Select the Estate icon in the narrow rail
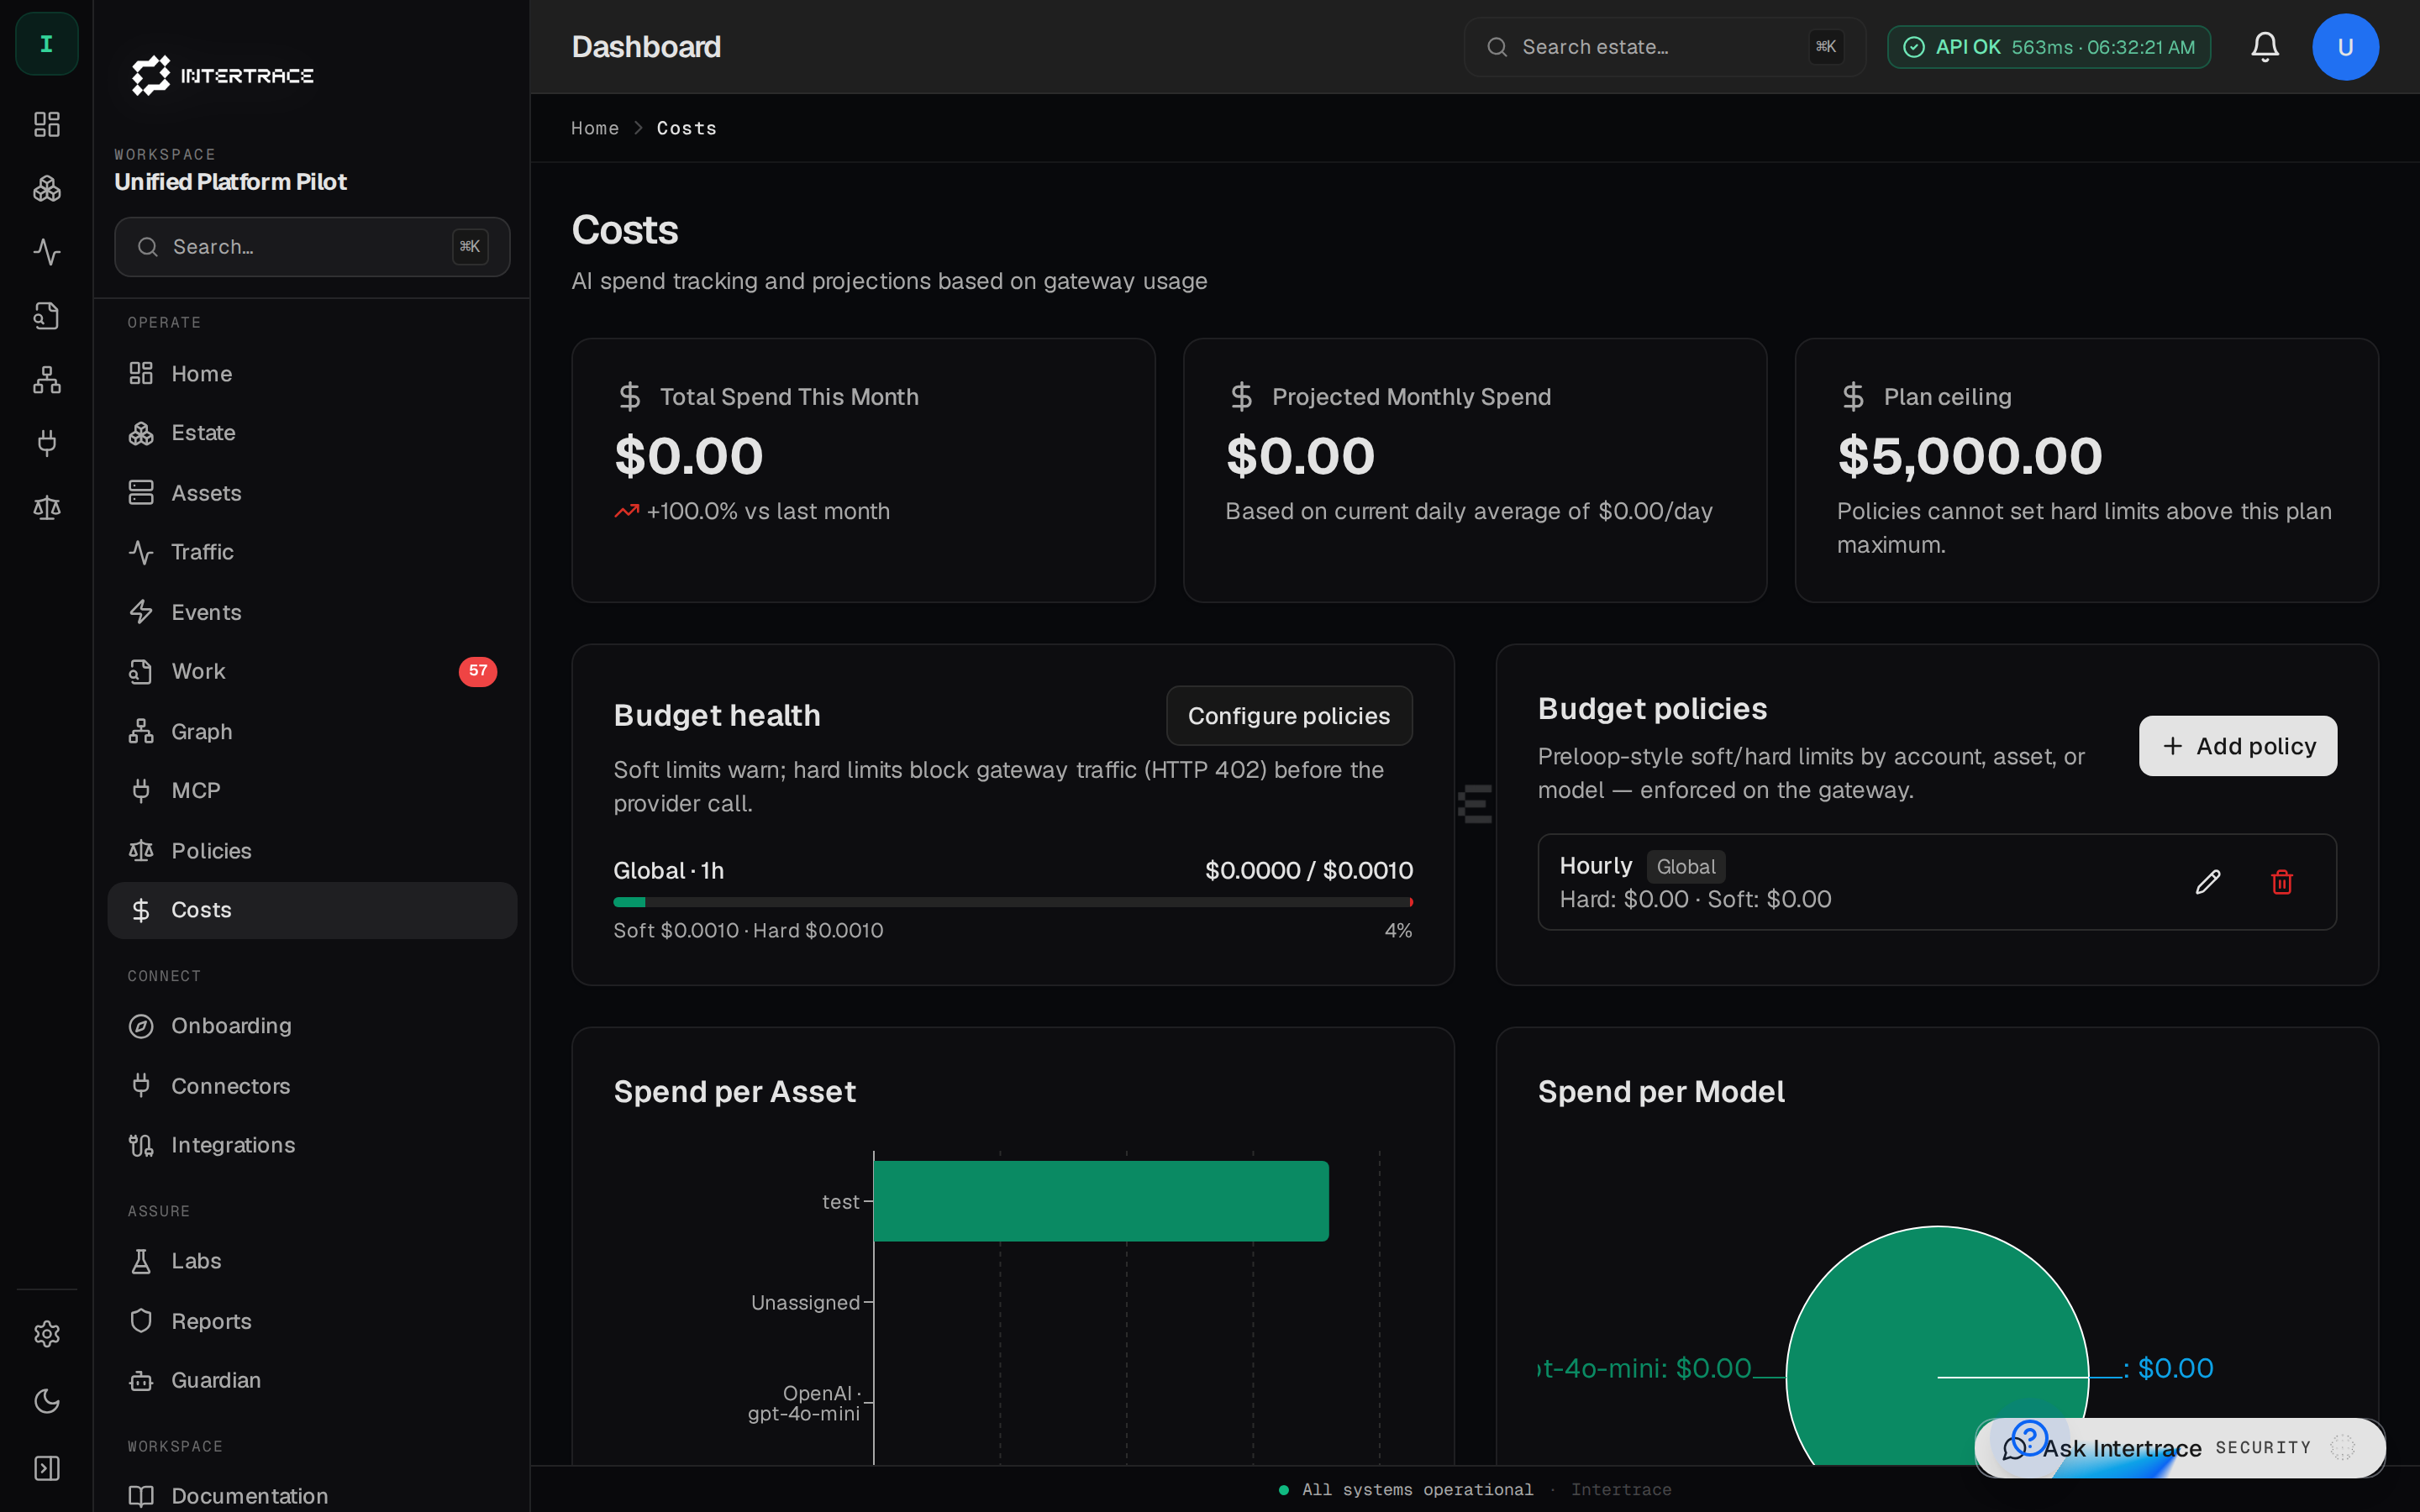Screen dimensions: 2420x1512 46,188
